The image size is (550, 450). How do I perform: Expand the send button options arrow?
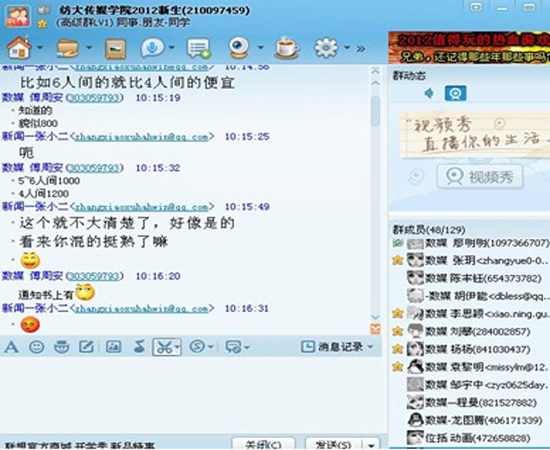(x=371, y=444)
